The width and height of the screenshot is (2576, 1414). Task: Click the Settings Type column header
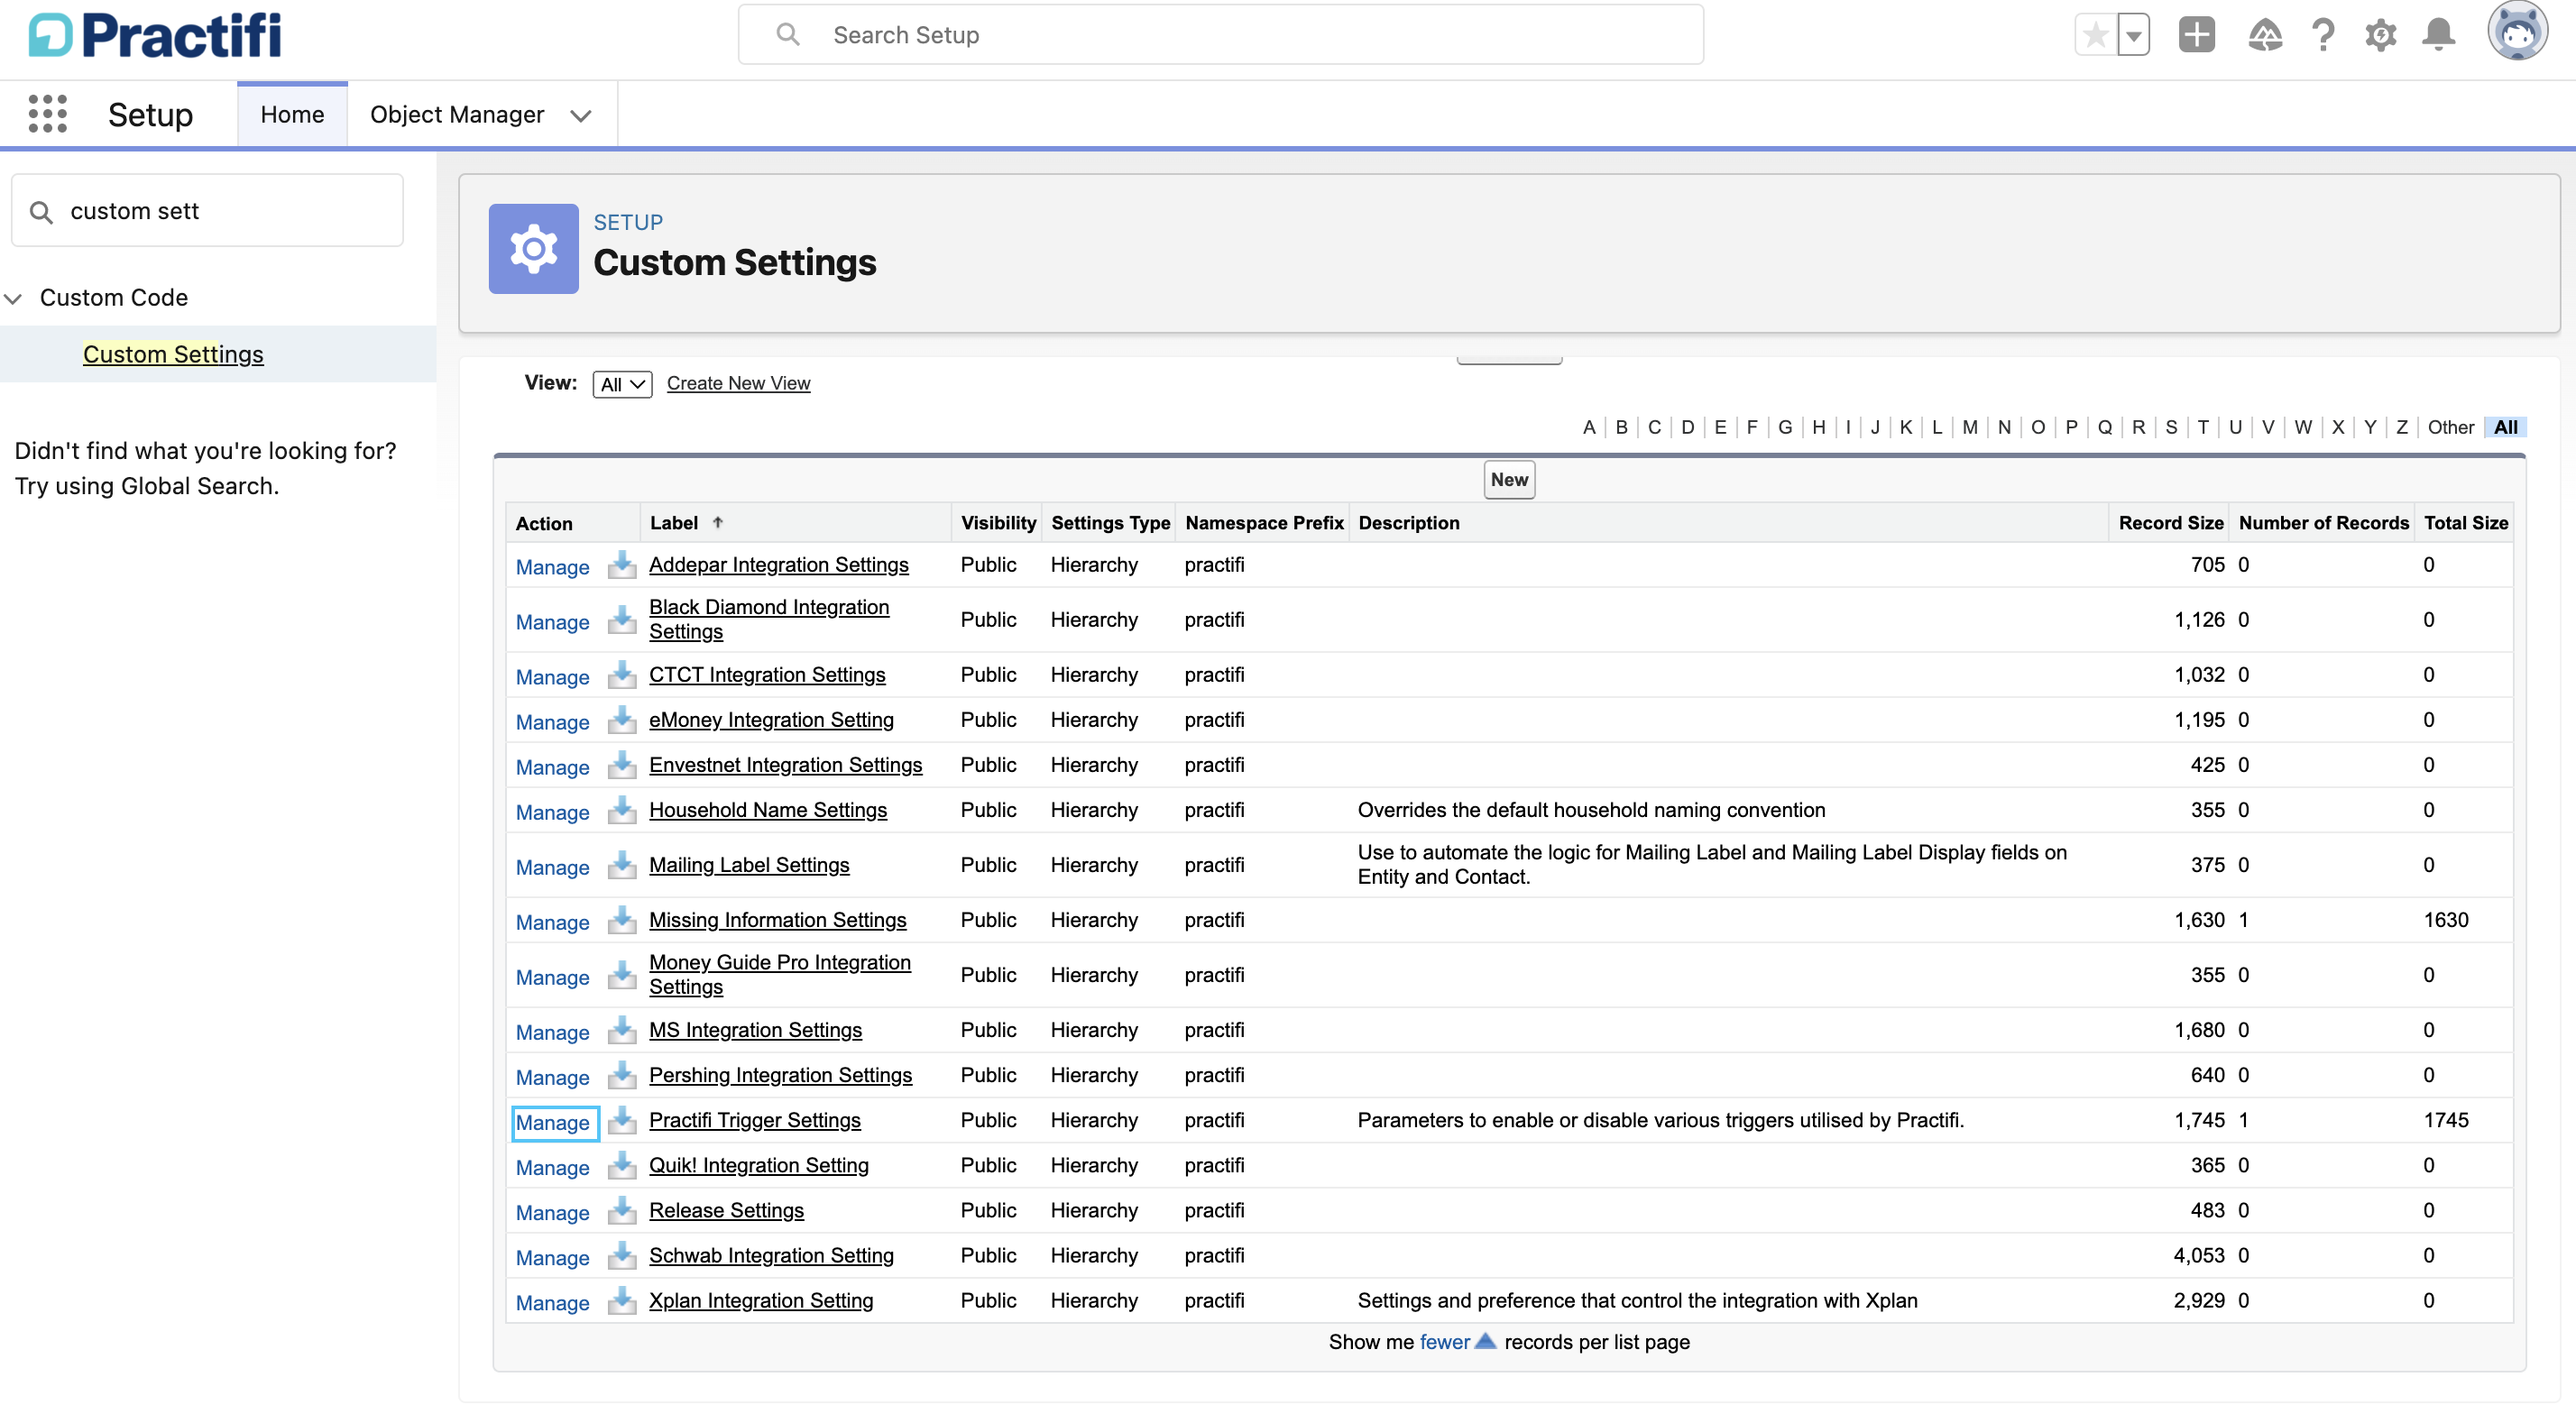tap(1110, 523)
